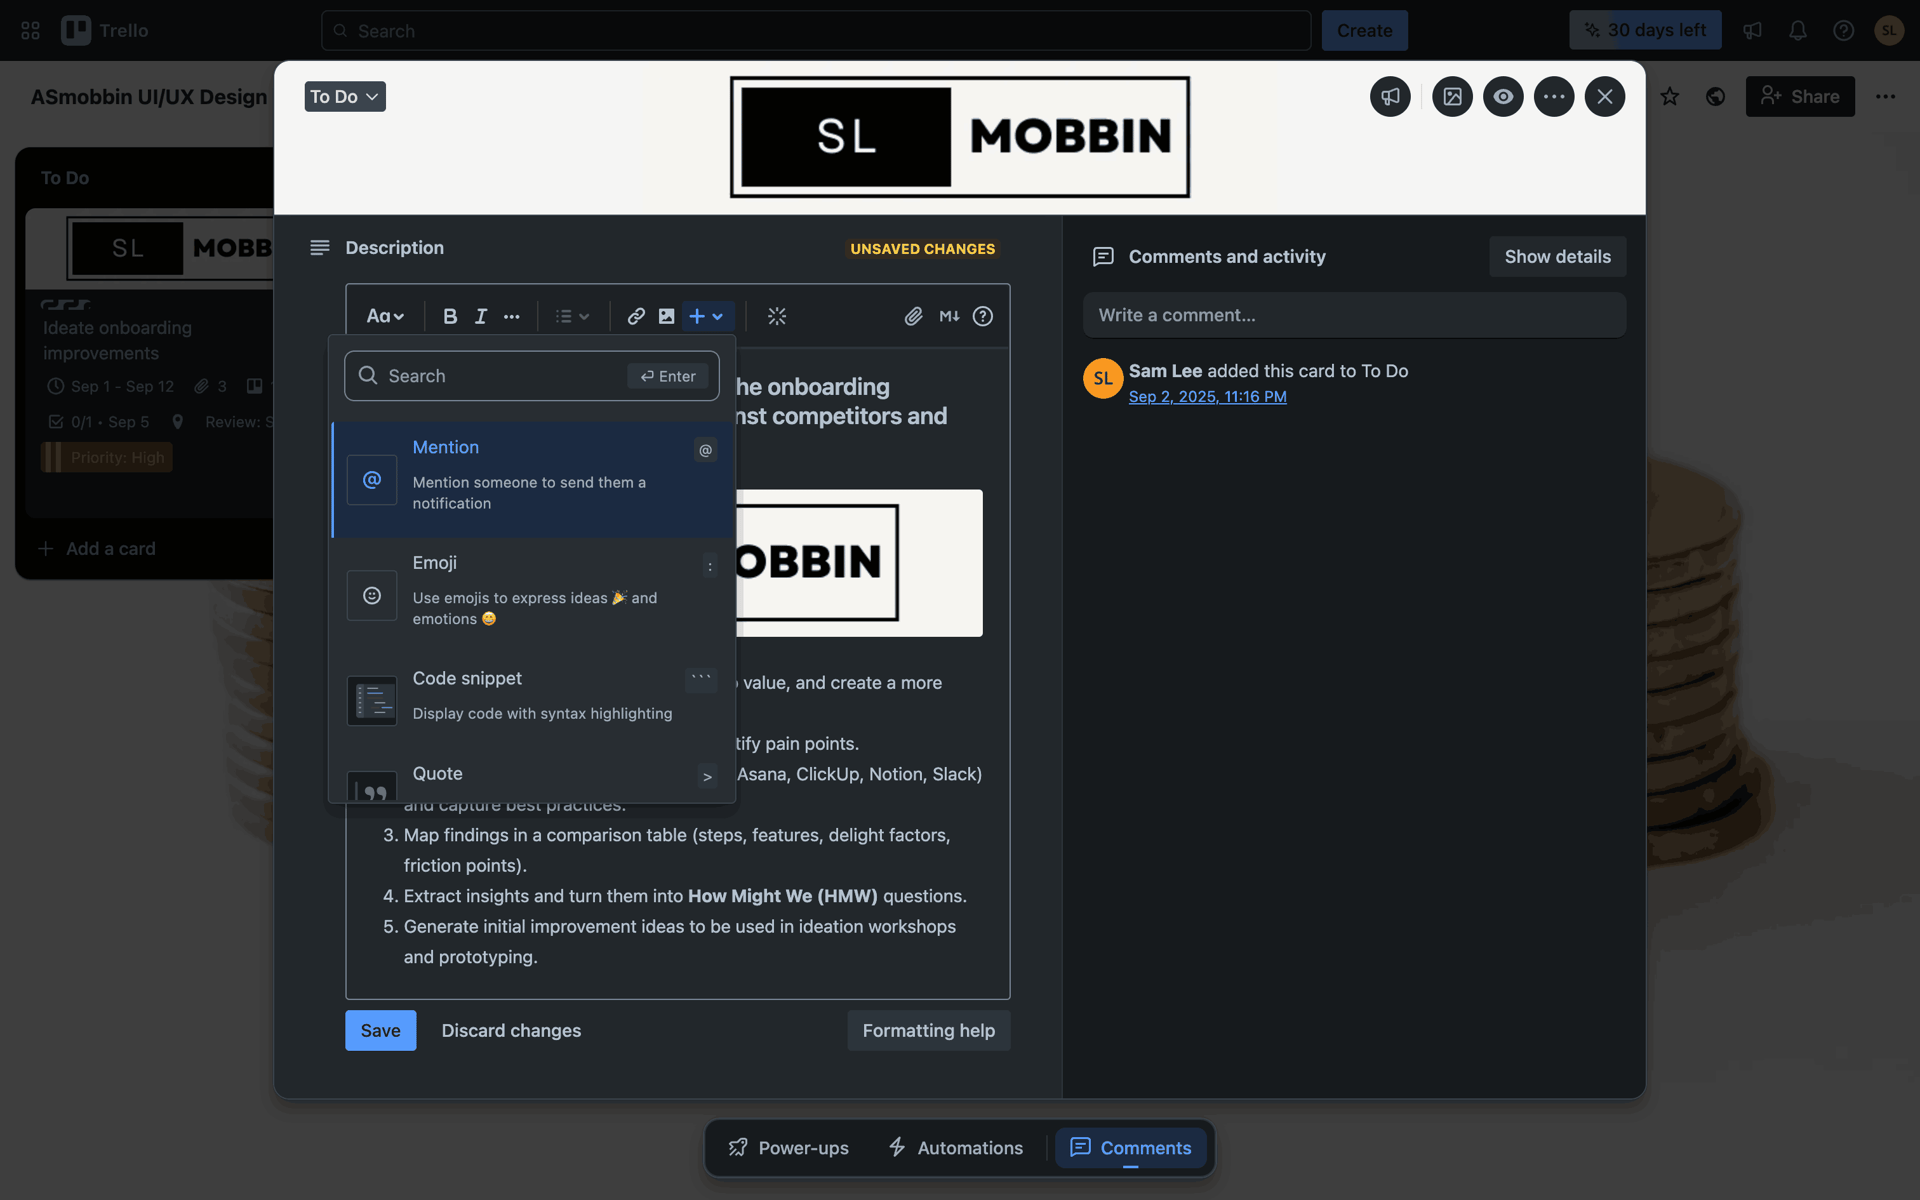Click Sam Lee's SL avatar in activity
The image size is (1920, 1200).
1103,378
